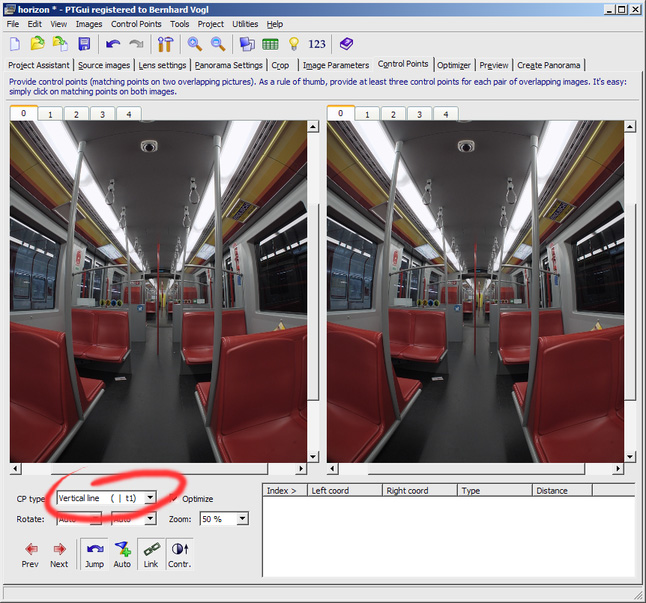
Task: Open the Control Points menu
Action: (136, 23)
